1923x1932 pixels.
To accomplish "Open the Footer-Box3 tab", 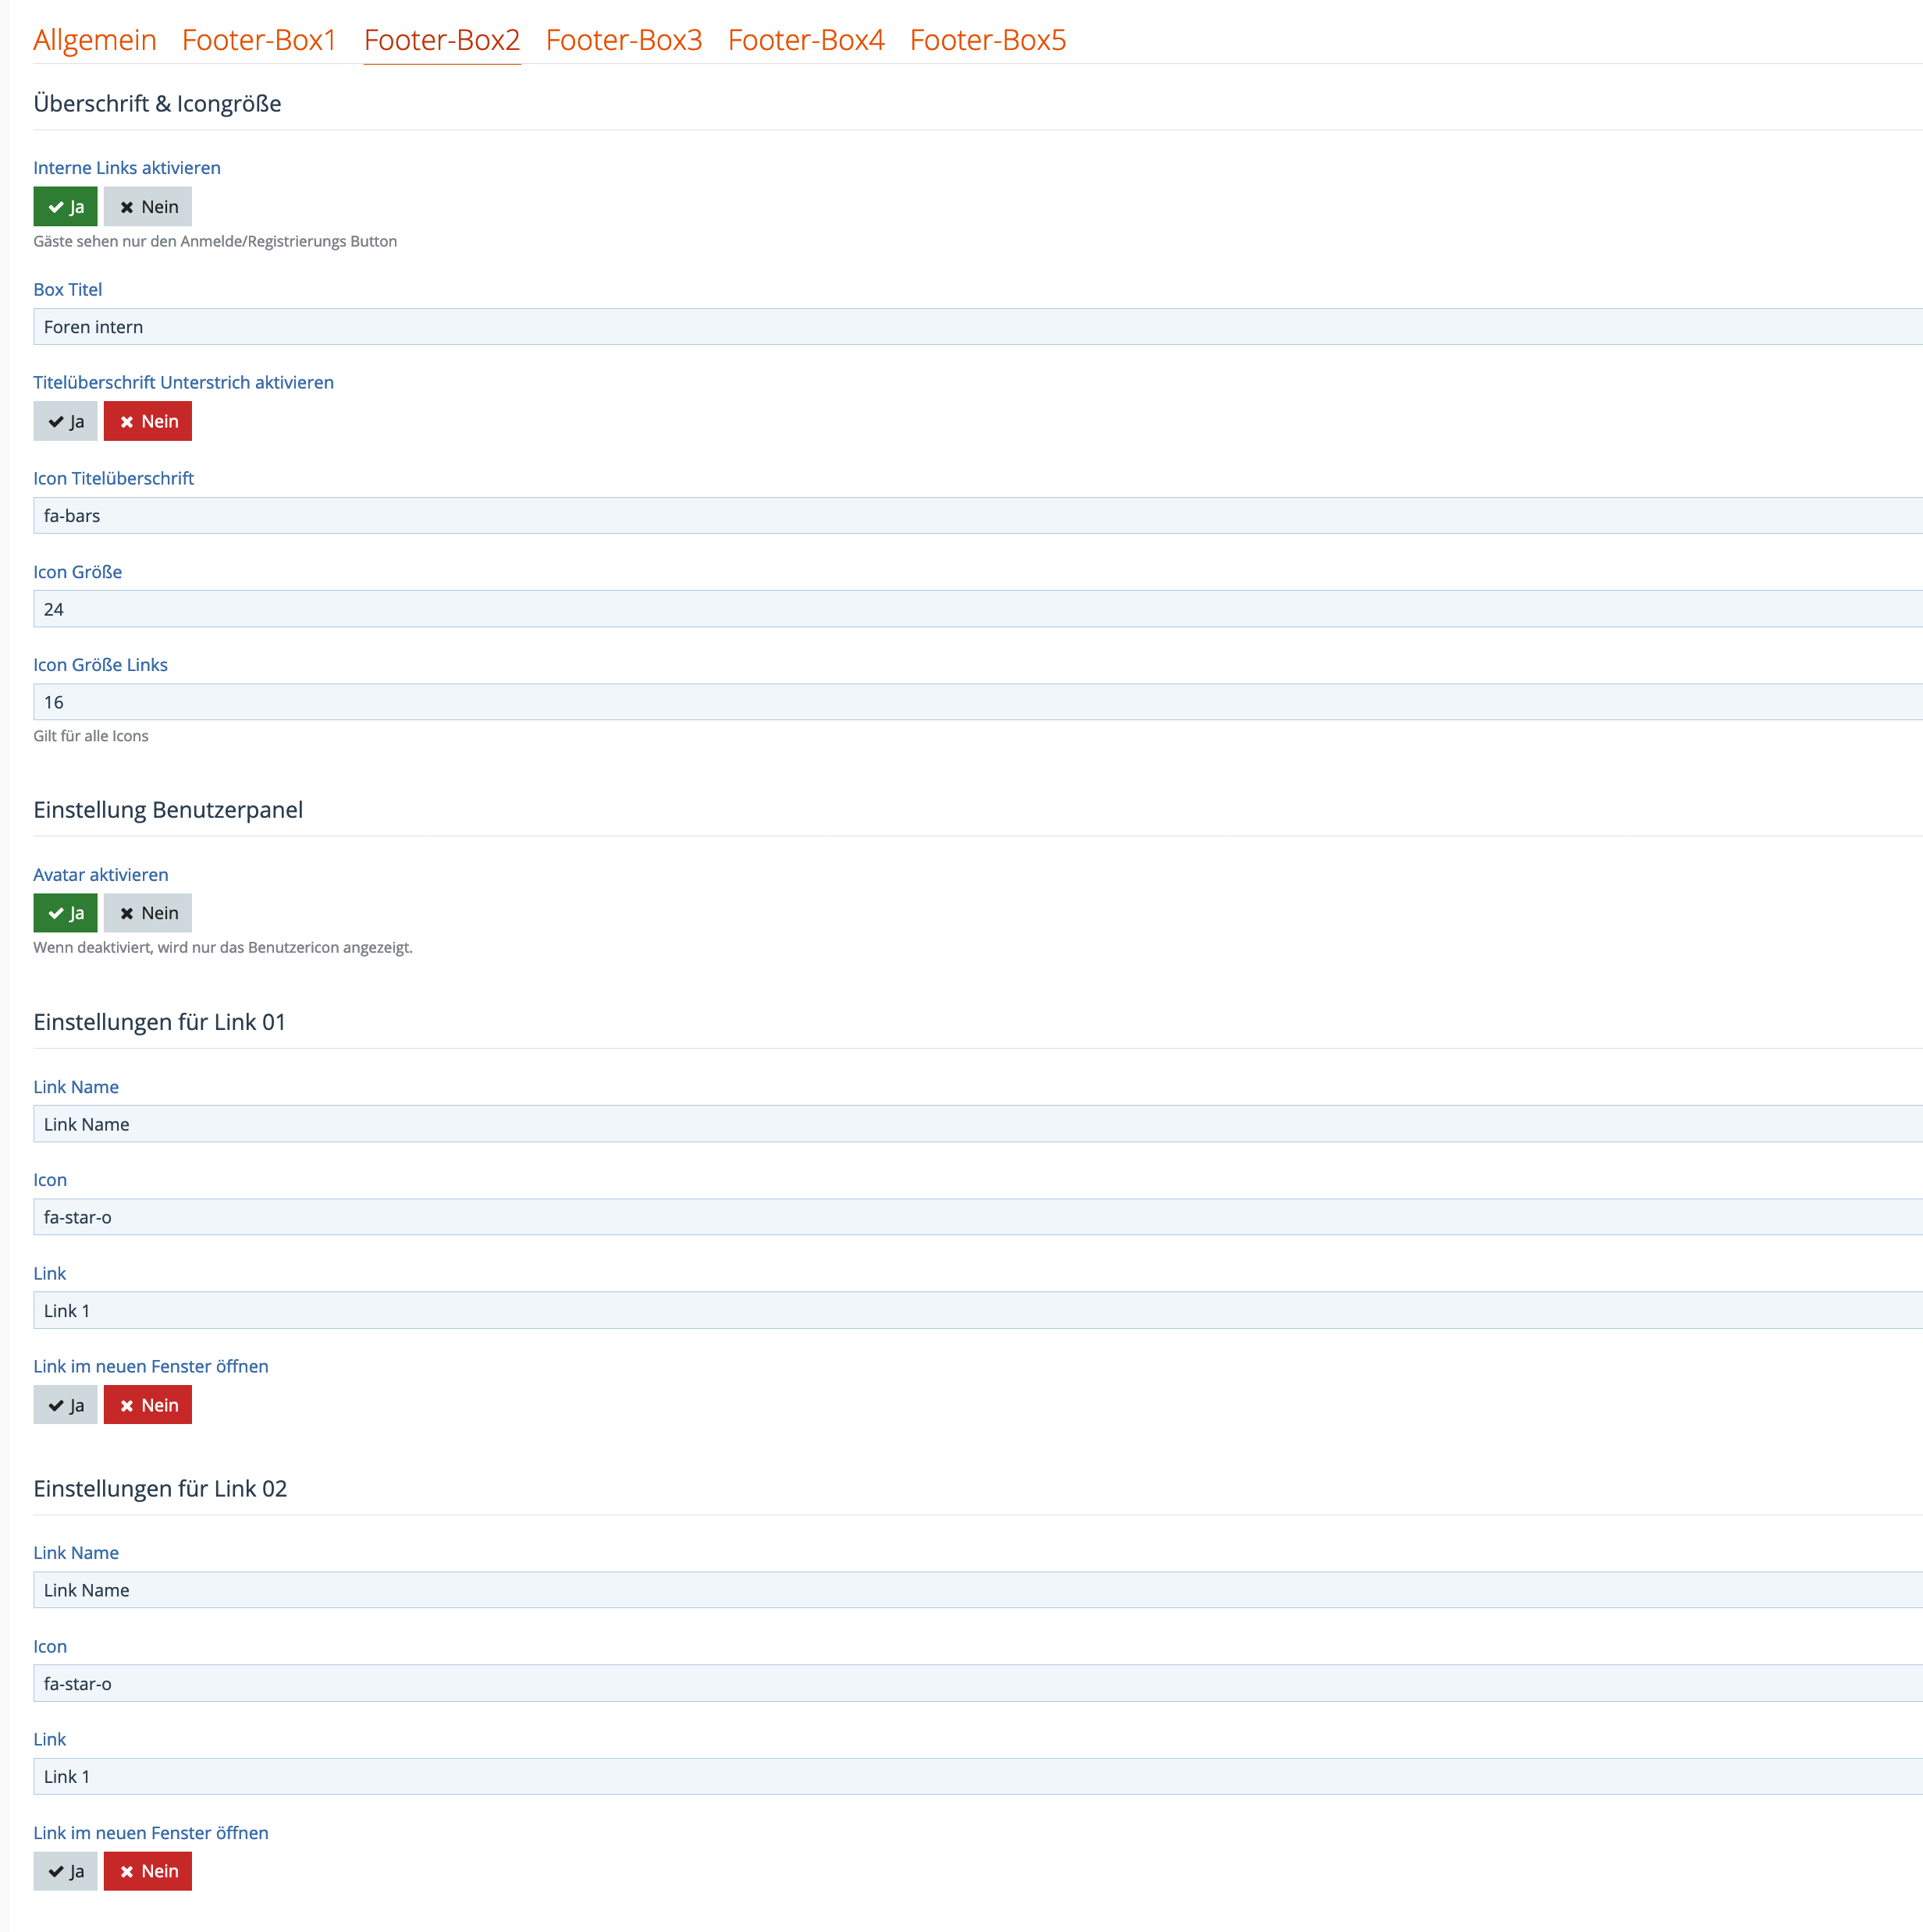I will coord(623,40).
